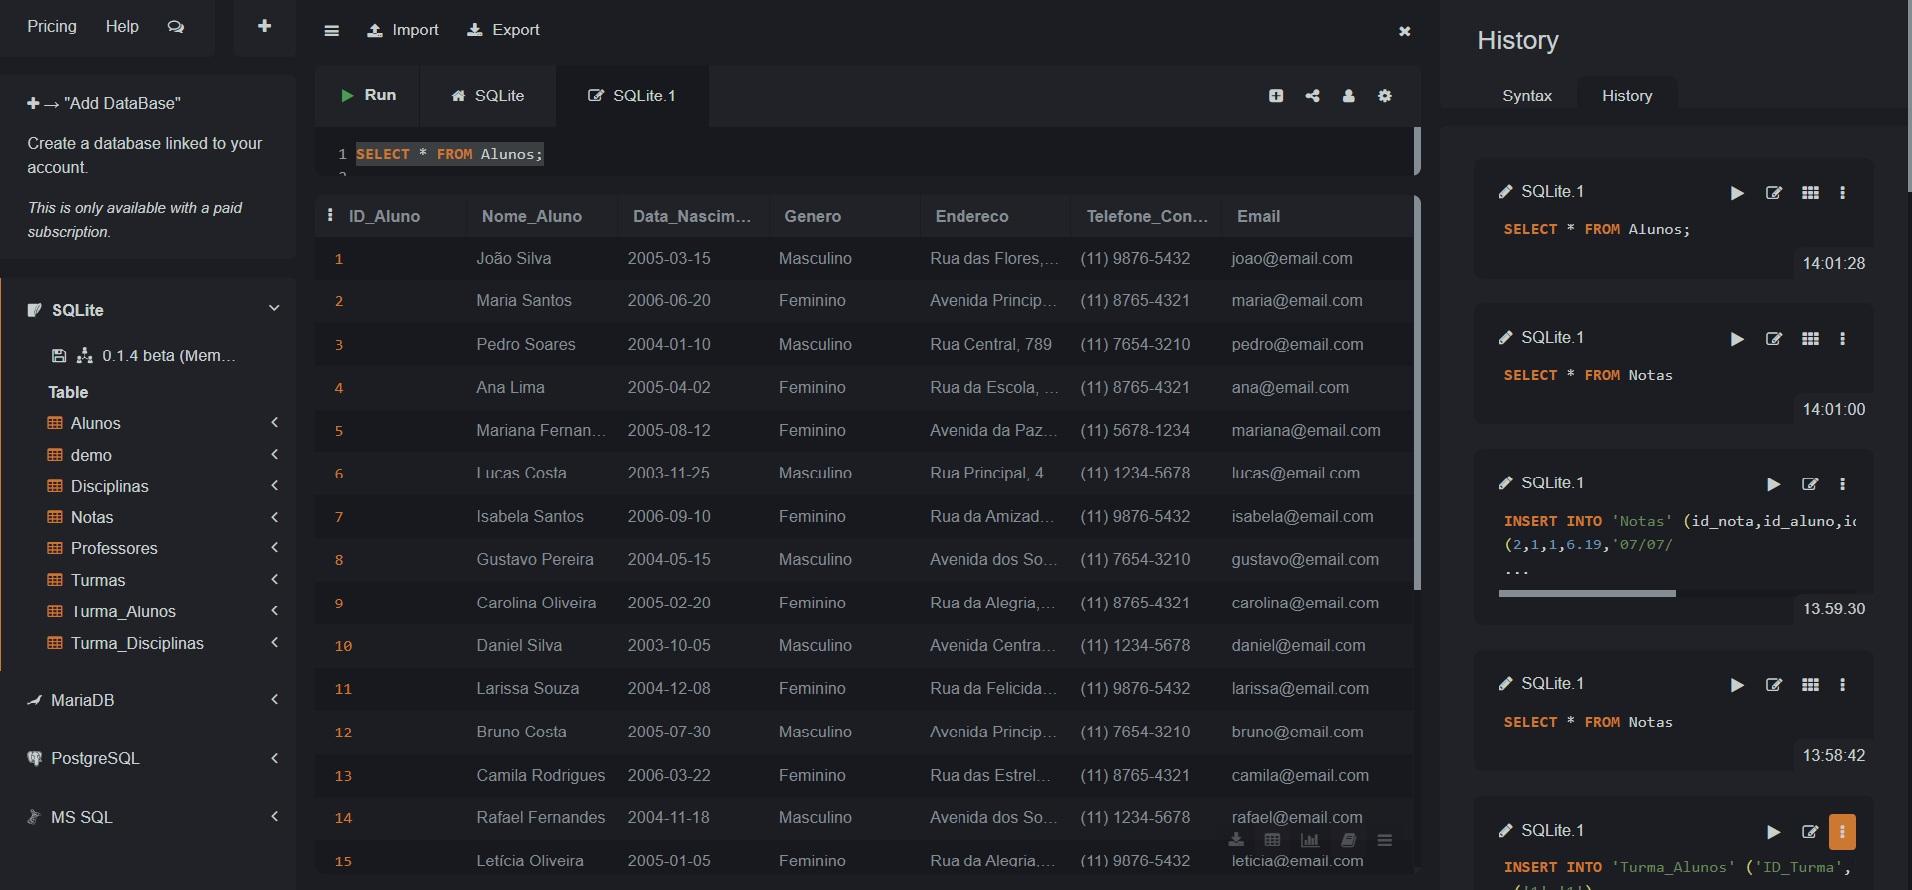Edit the 14:01:28 Alunos history query
This screenshot has width=1912, height=890.
(x=1774, y=193)
